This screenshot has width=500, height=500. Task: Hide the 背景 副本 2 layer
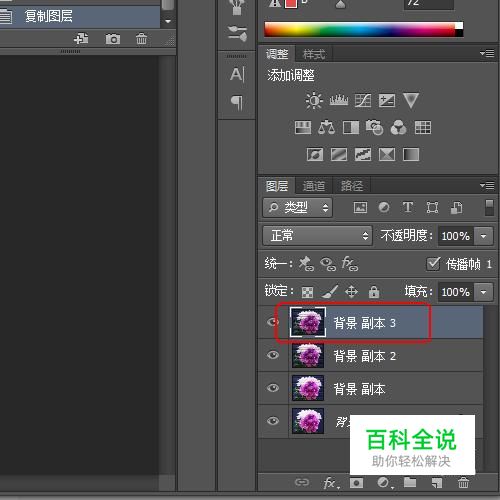click(273, 355)
